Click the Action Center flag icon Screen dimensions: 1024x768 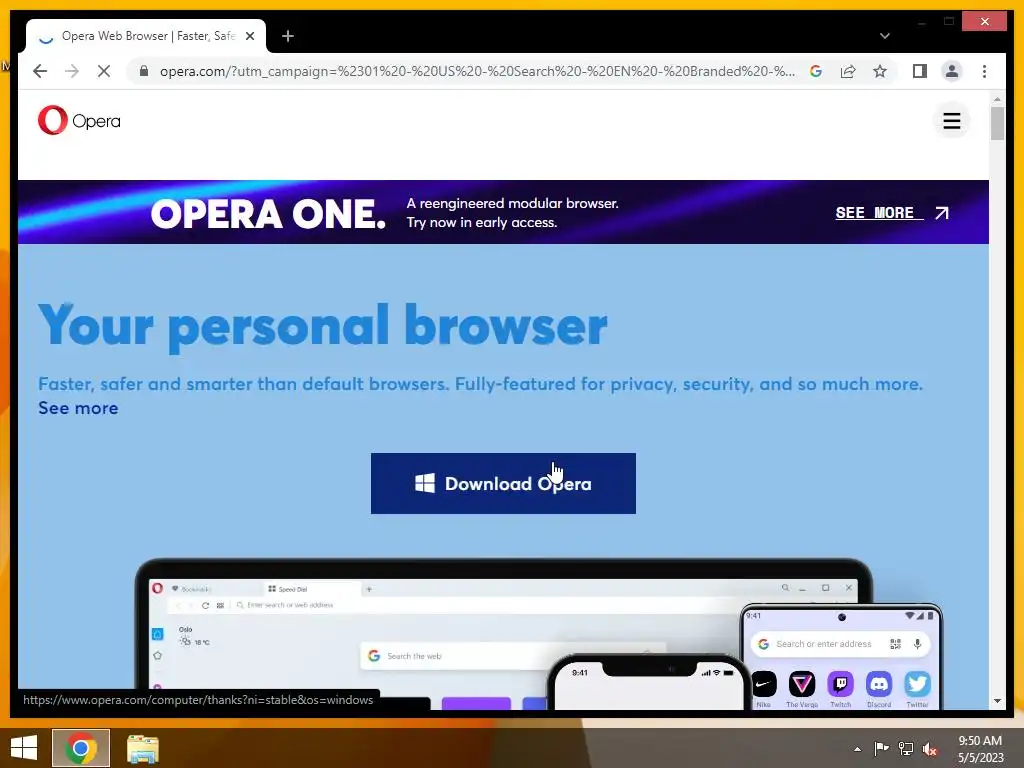tap(881, 749)
